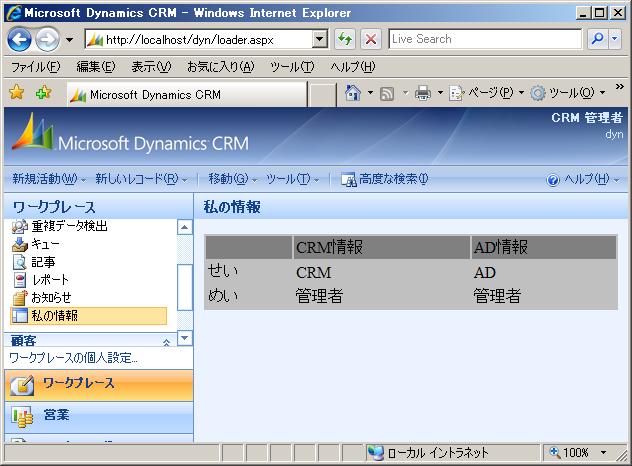632x466 pixels.
Task: Click the search magnifier button
Action: point(598,39)
